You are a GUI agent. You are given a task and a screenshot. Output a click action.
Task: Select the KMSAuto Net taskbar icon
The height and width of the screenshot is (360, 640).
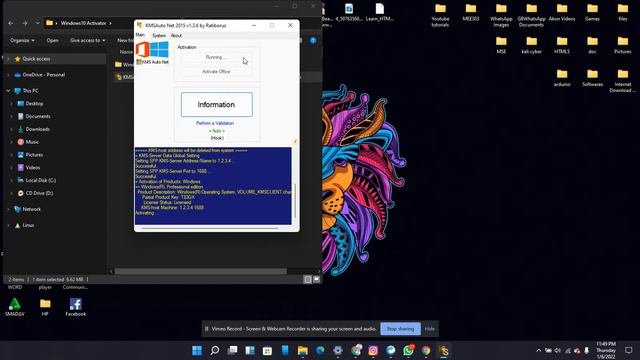444,351
